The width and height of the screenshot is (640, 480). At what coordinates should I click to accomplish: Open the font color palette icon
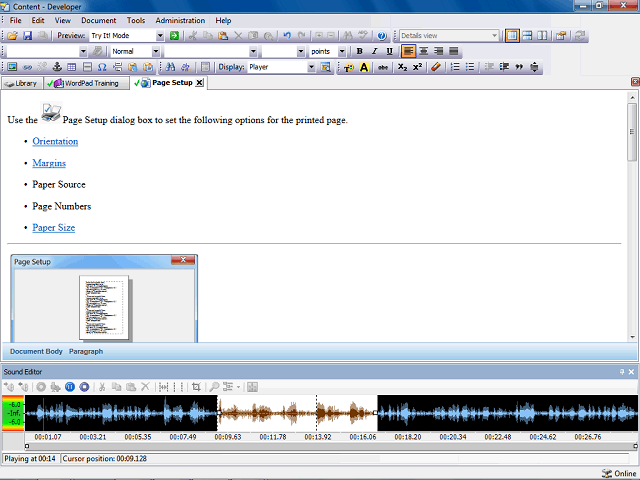[349, 67]
